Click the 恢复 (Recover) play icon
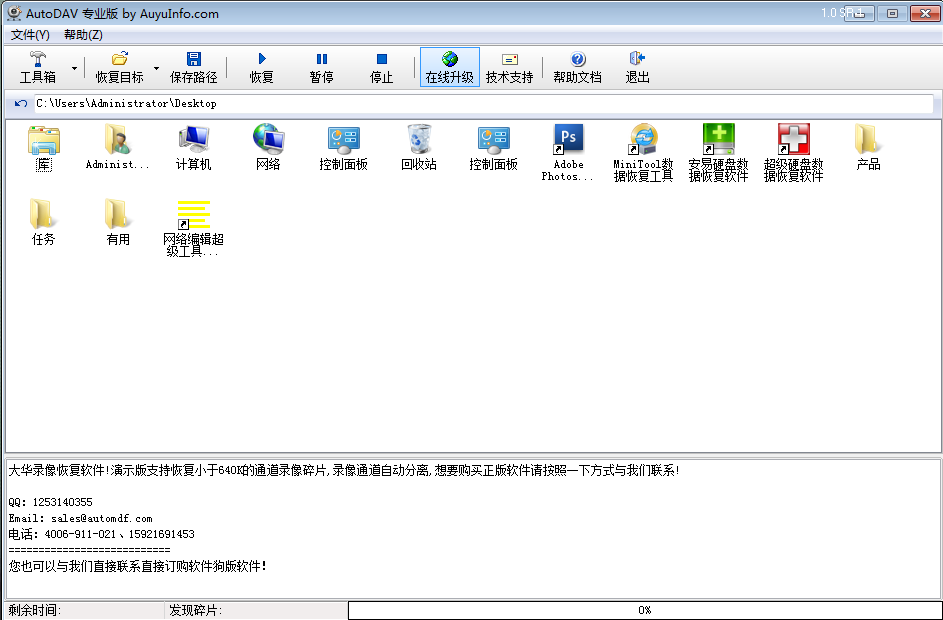The image size is (943, 620). click(x=262, y=60)
